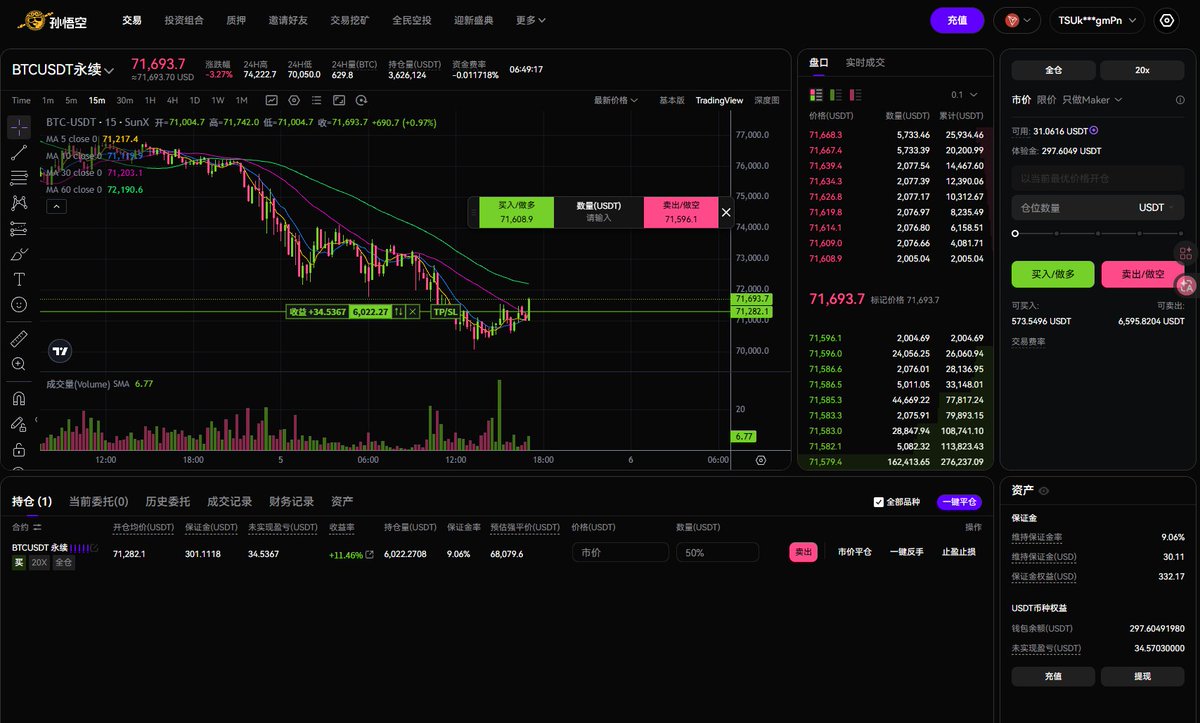1200x723 pixels.
Task: Open chart bottom-right gear settings
Action: pos(761,460)
